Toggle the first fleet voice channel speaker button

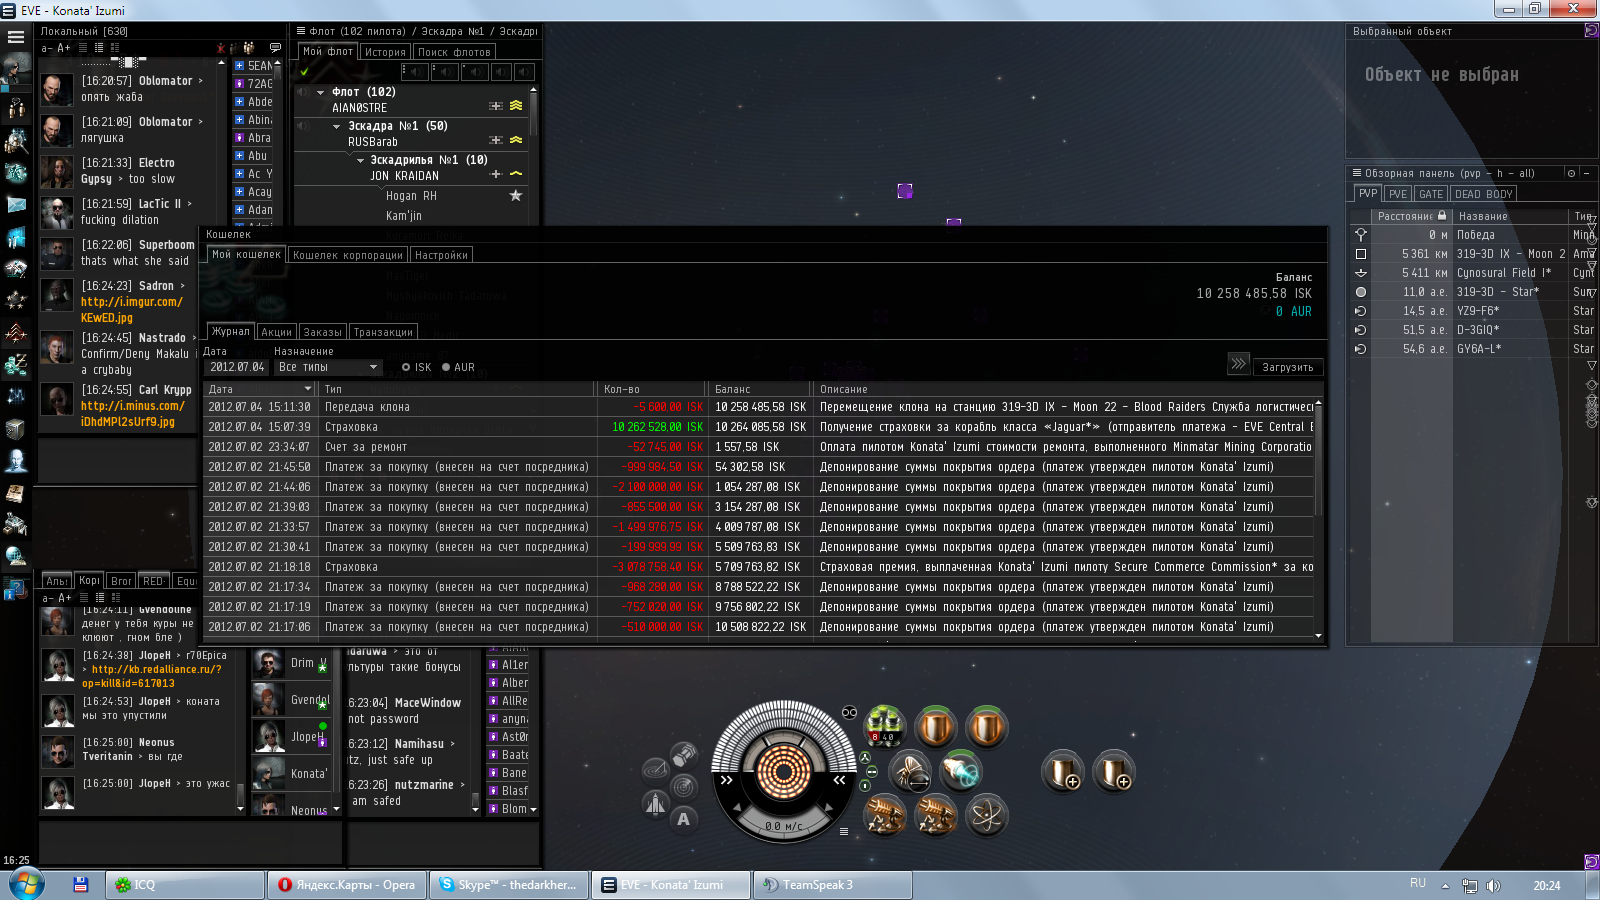(415, 72)
